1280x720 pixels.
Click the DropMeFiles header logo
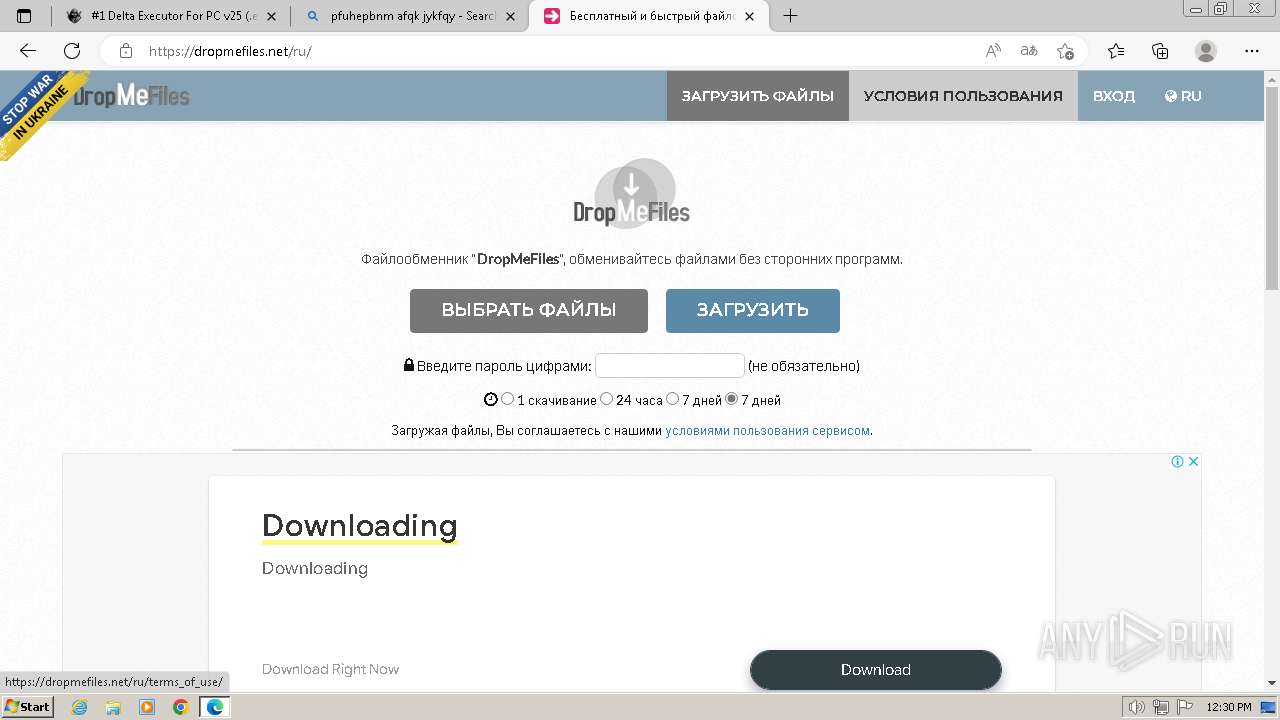point(131,96)
